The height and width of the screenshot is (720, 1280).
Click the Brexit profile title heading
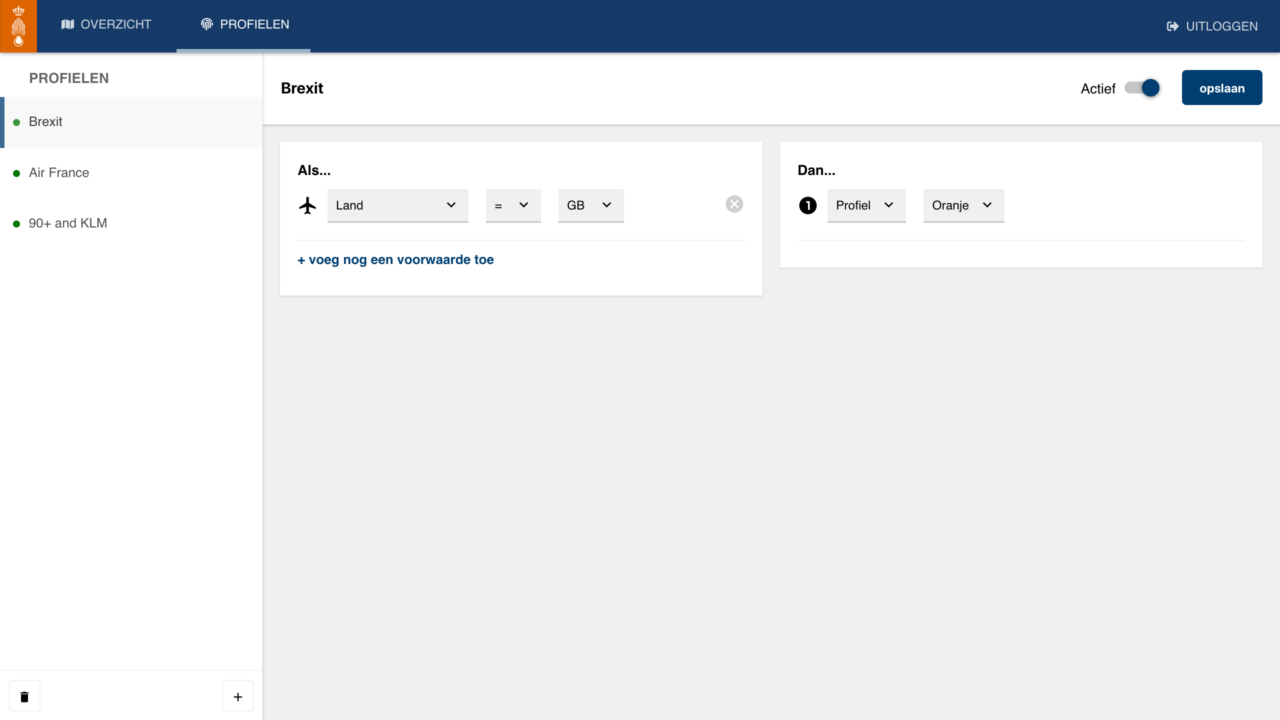[x=302, y=88]
